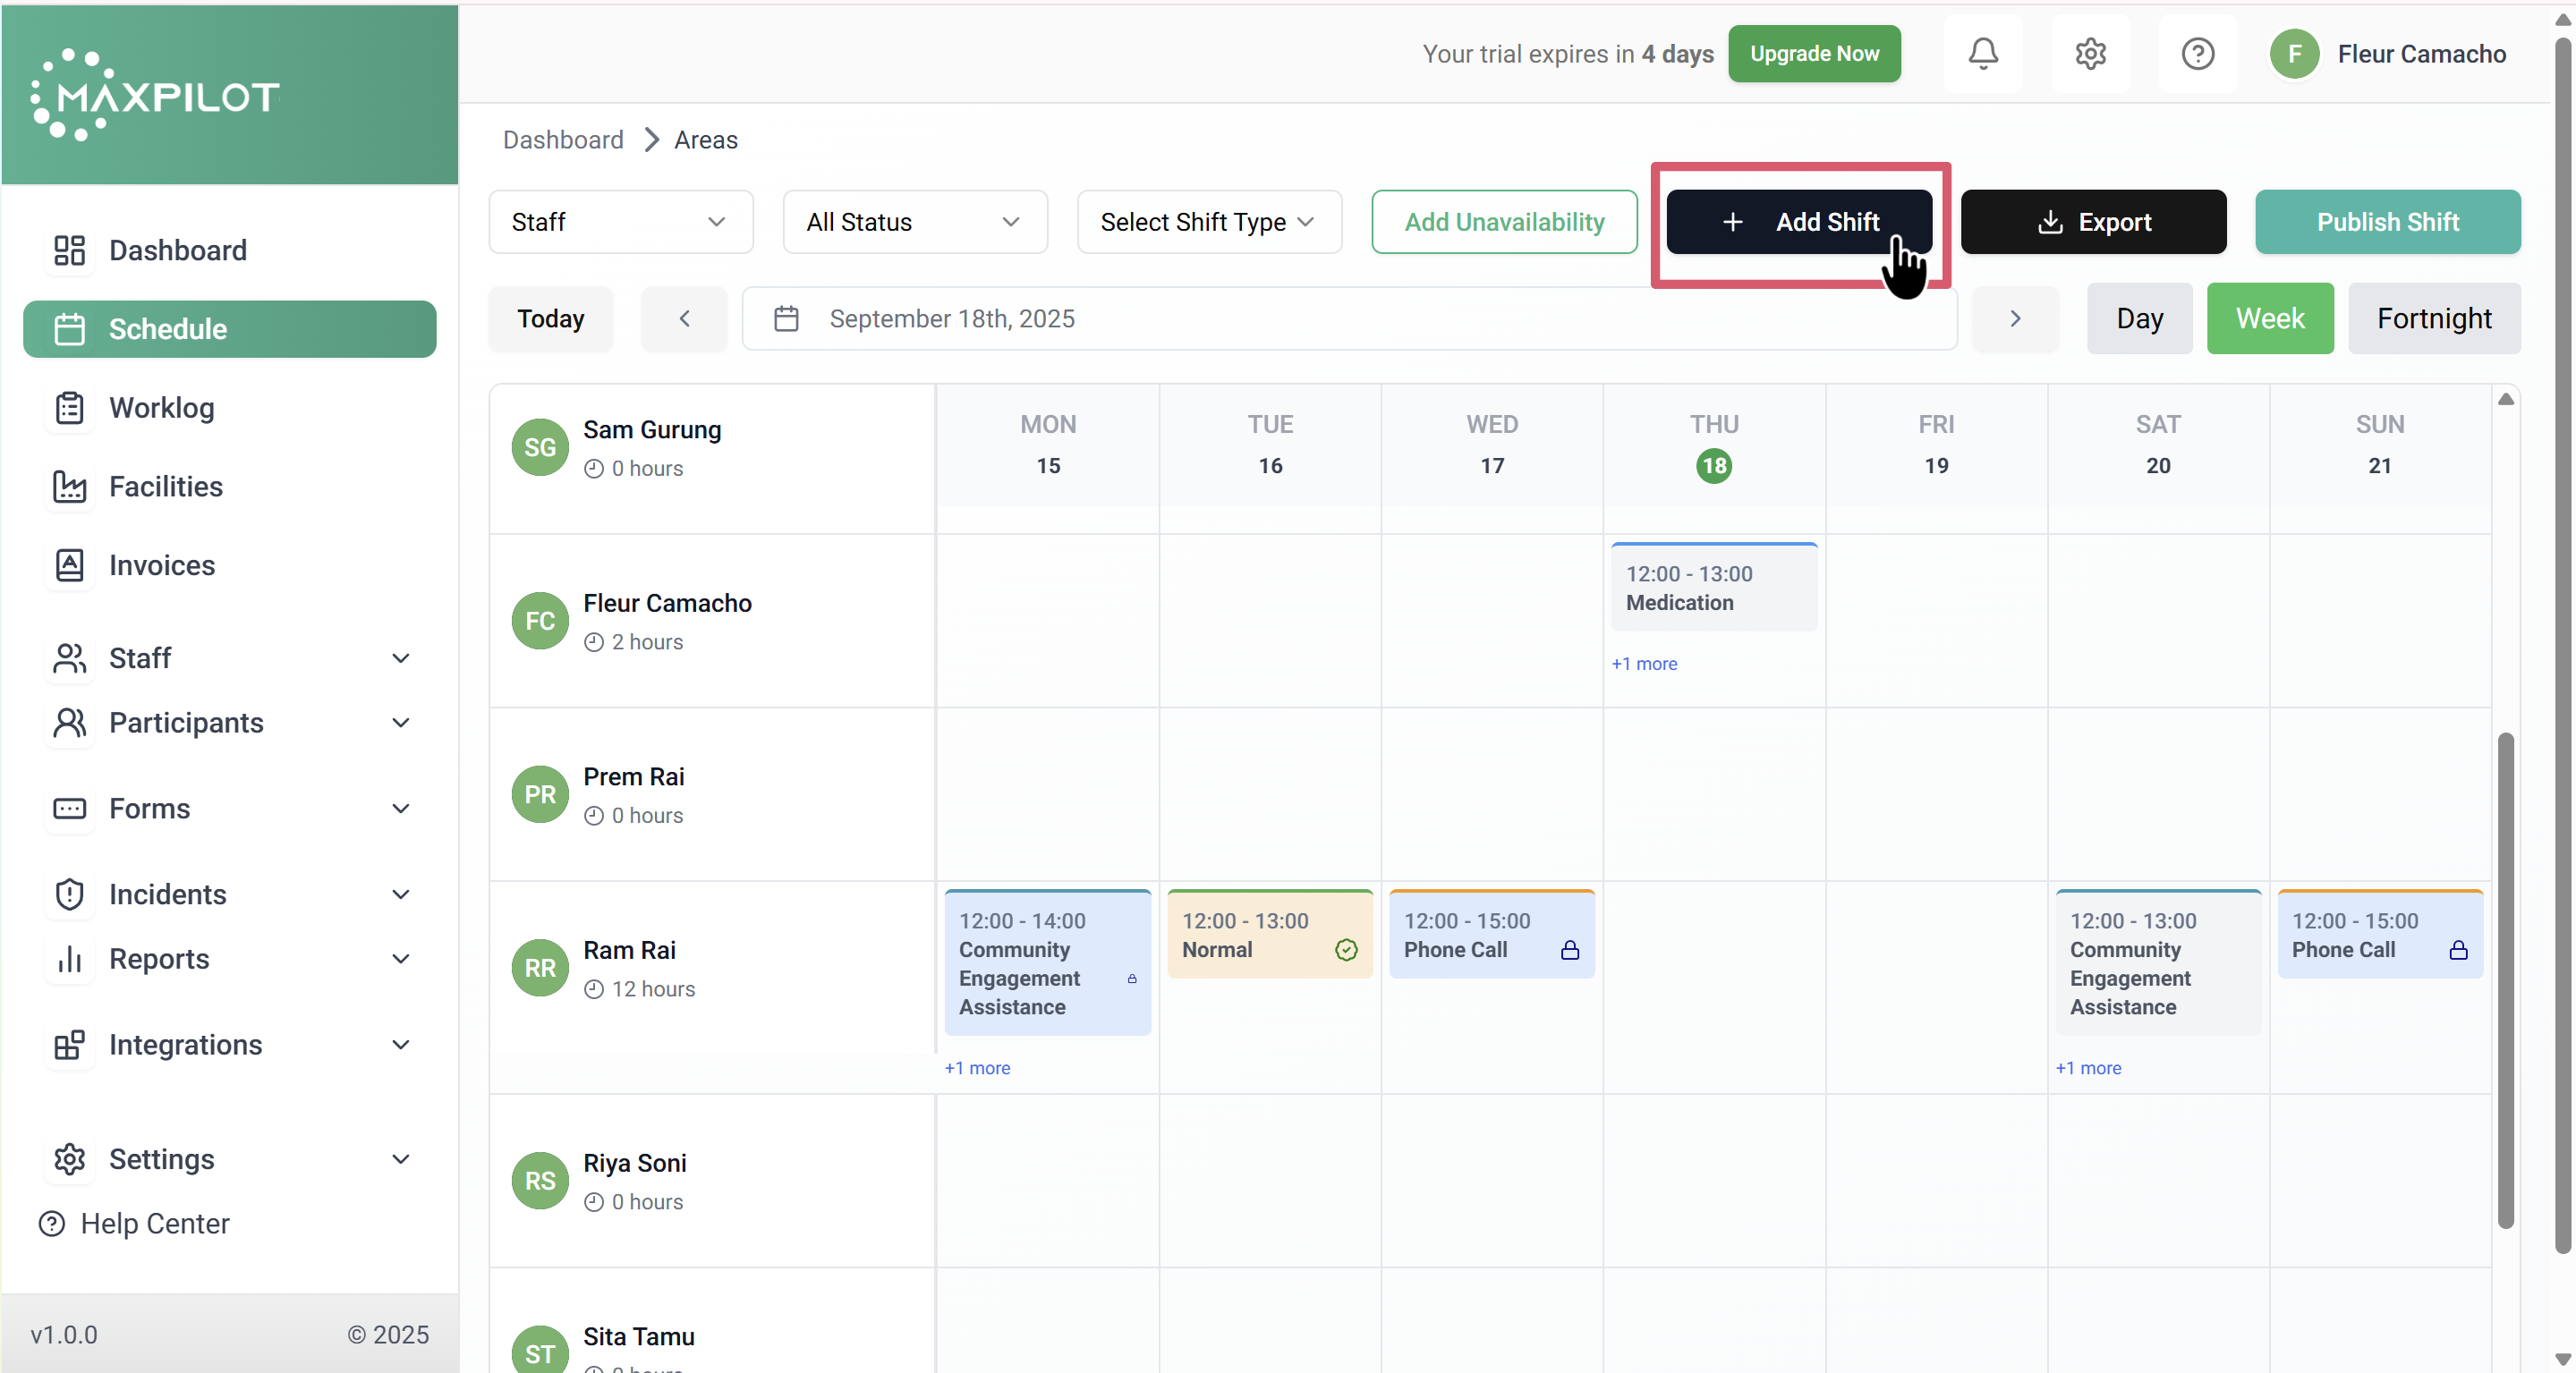Click the settings gear in top bar
2576x1373 pixels.
tap(2090, 53)
